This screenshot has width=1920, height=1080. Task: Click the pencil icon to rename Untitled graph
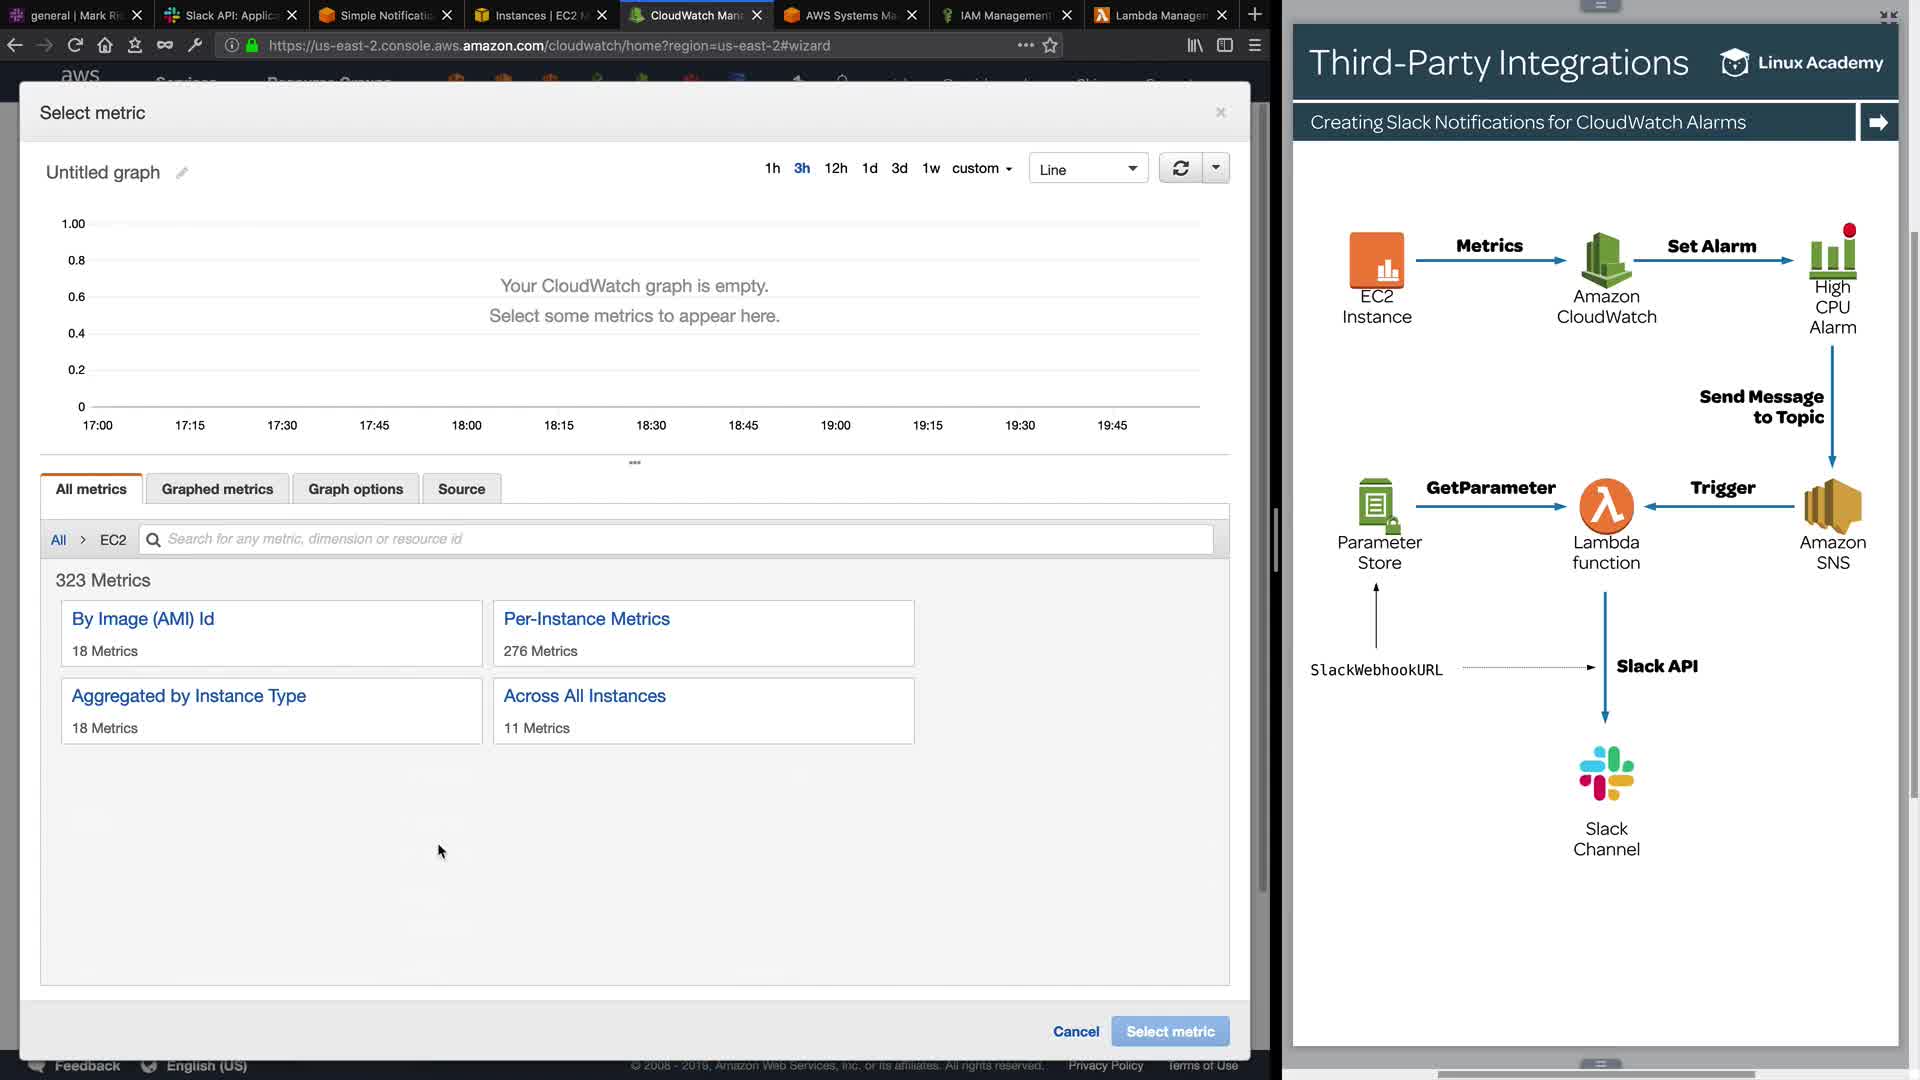click(x=182, y=173)
